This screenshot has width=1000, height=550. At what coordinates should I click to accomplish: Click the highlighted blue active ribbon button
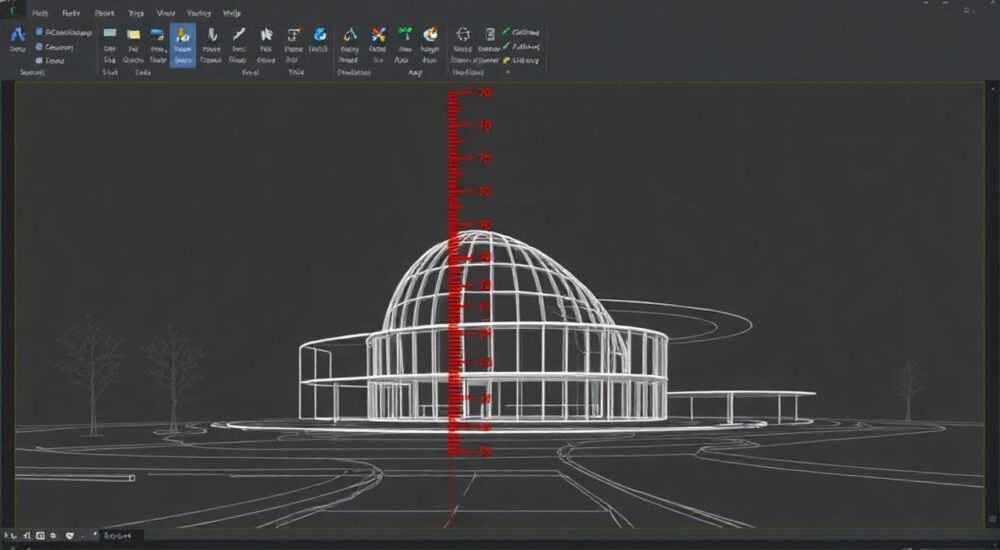coord(182,45)
